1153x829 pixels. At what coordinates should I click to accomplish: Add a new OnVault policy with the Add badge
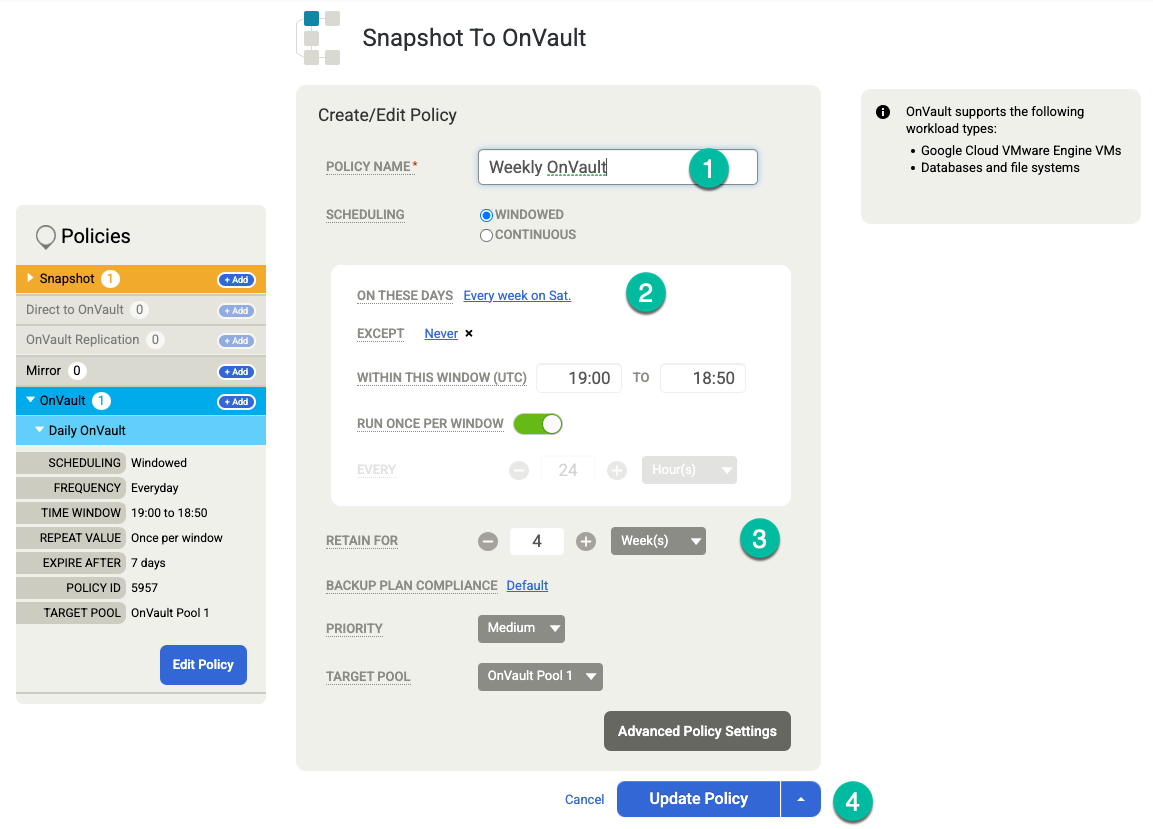pos(236,402)
